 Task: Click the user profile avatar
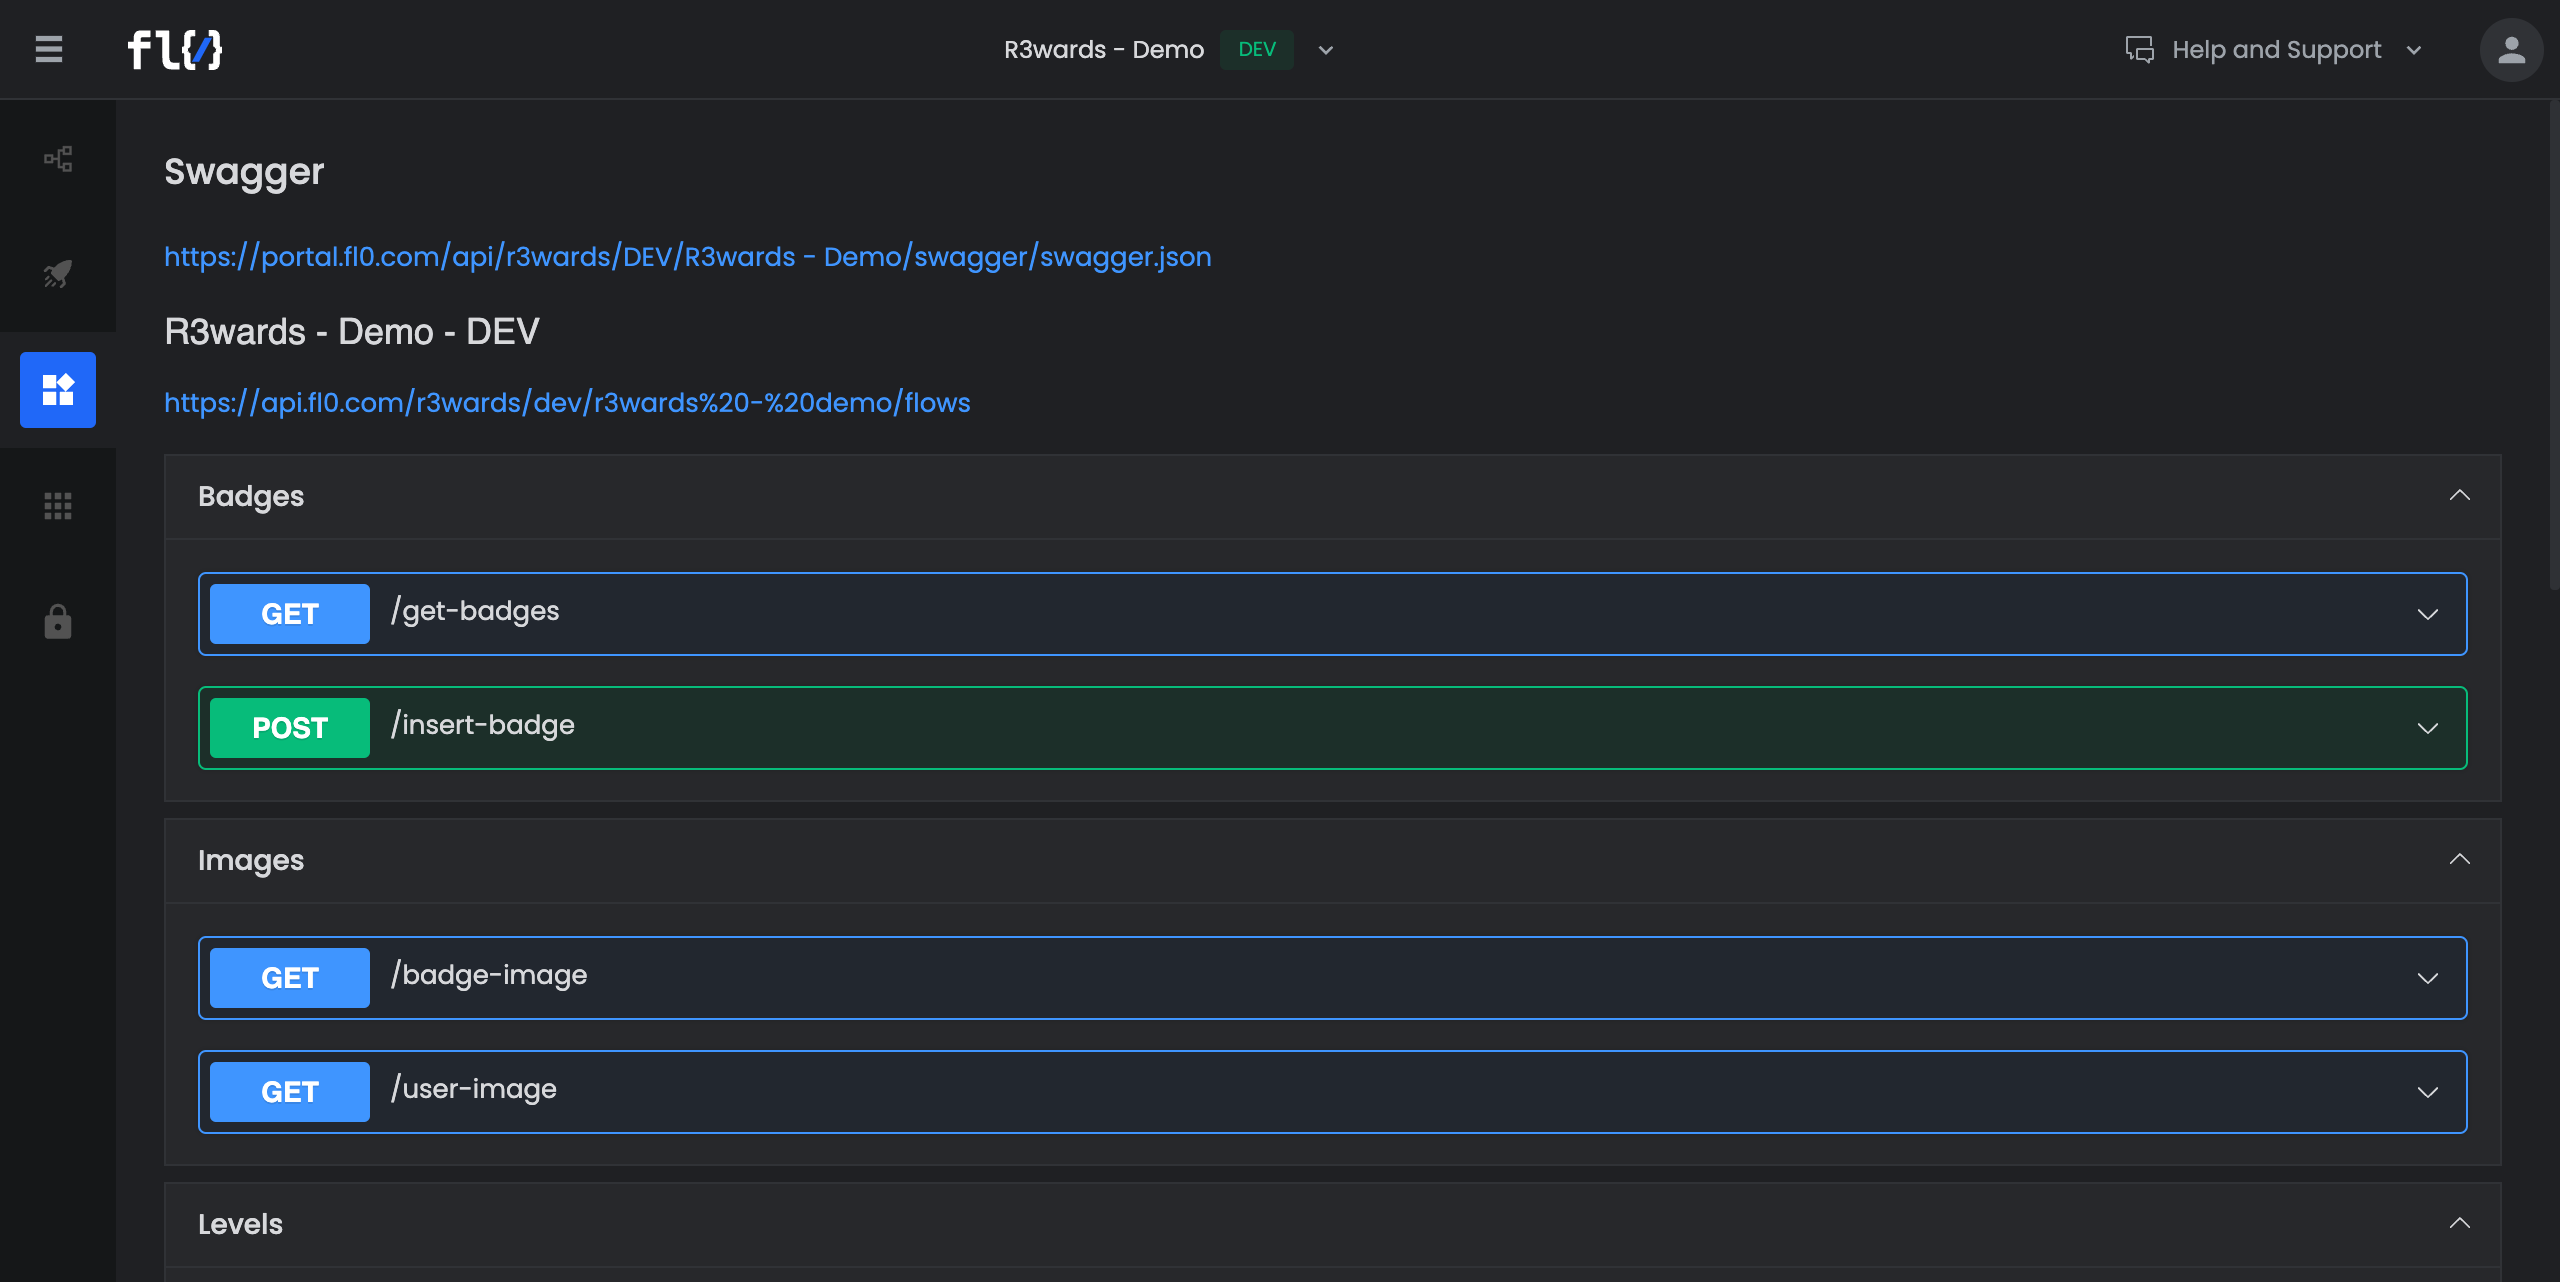coord(2511,49)
